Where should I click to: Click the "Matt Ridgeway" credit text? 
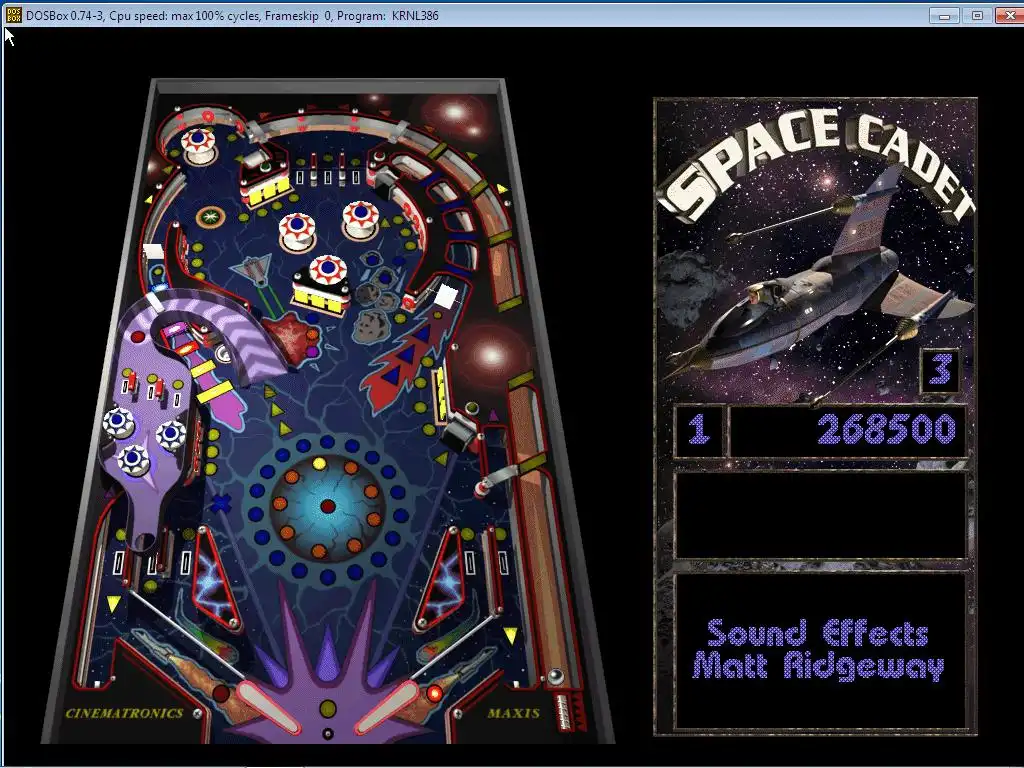pos(818,666)
